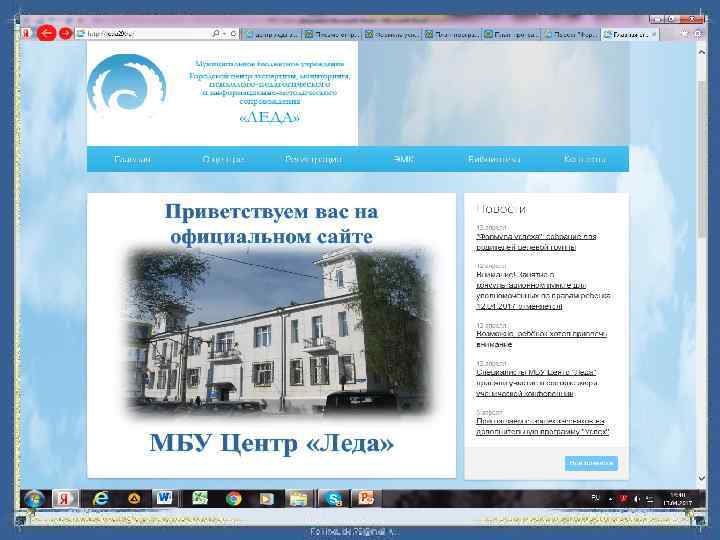The image size is (720, 540).
Task: Click the Yandex icon left of Back button
Action: coord(27,34)
